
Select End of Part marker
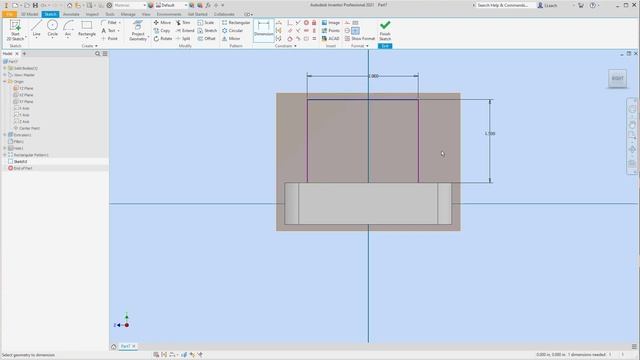20,168
